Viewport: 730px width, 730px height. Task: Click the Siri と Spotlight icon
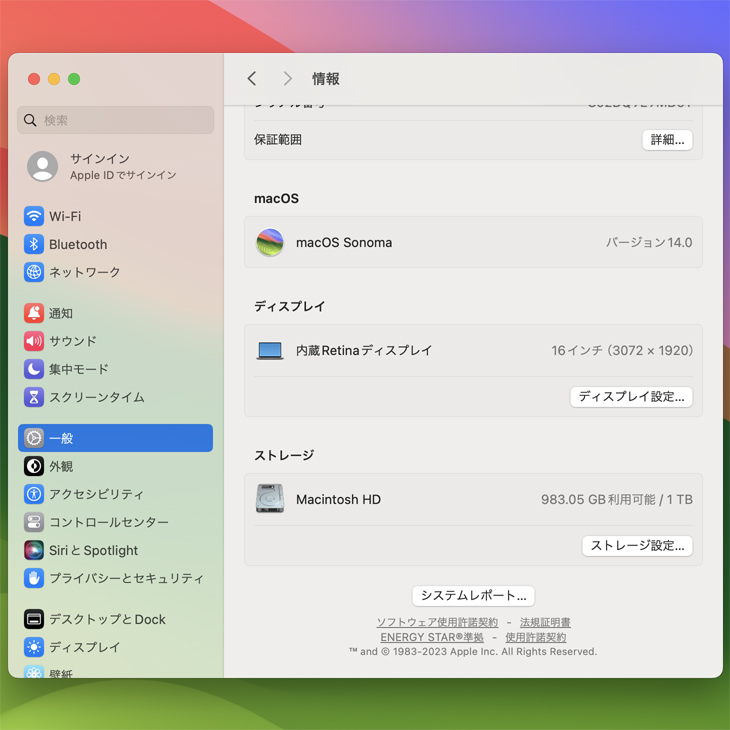[34, 550]
